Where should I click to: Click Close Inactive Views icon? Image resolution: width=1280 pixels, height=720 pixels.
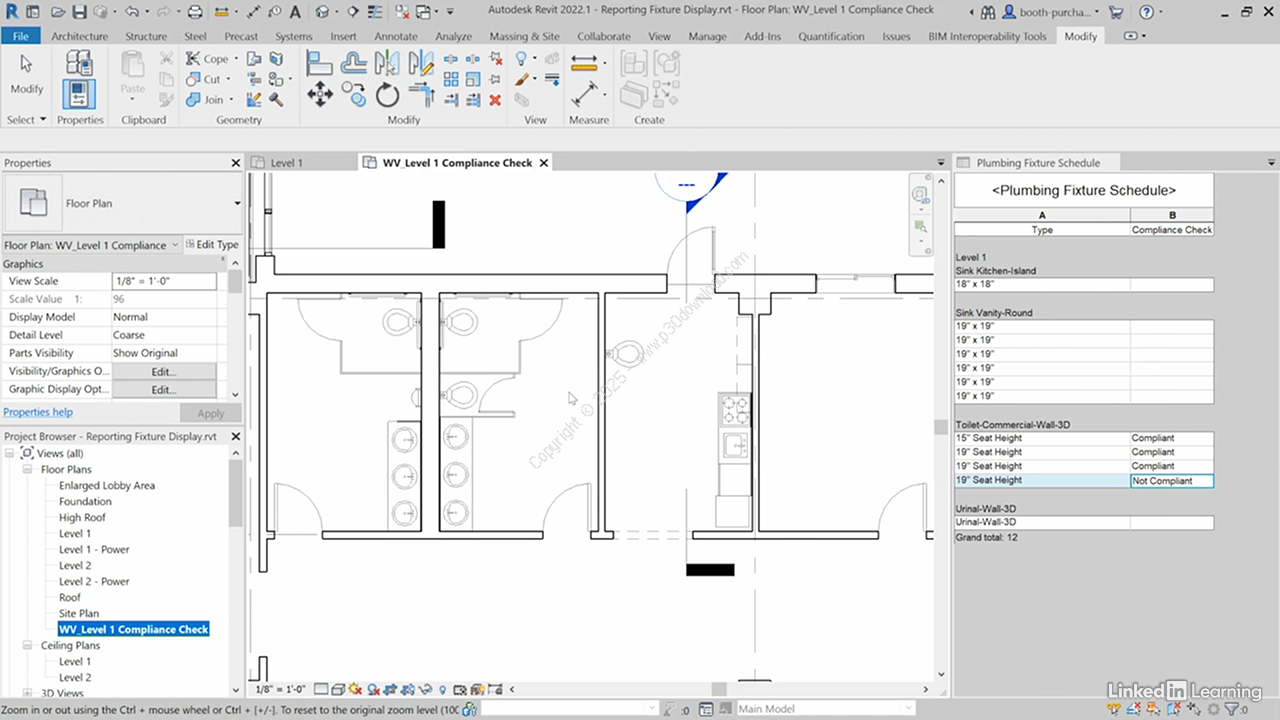pos(401,12)
